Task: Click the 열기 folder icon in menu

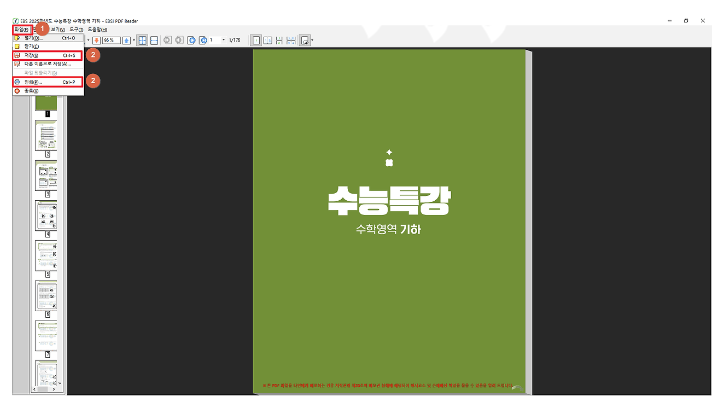Action: (x=17, y=38)
